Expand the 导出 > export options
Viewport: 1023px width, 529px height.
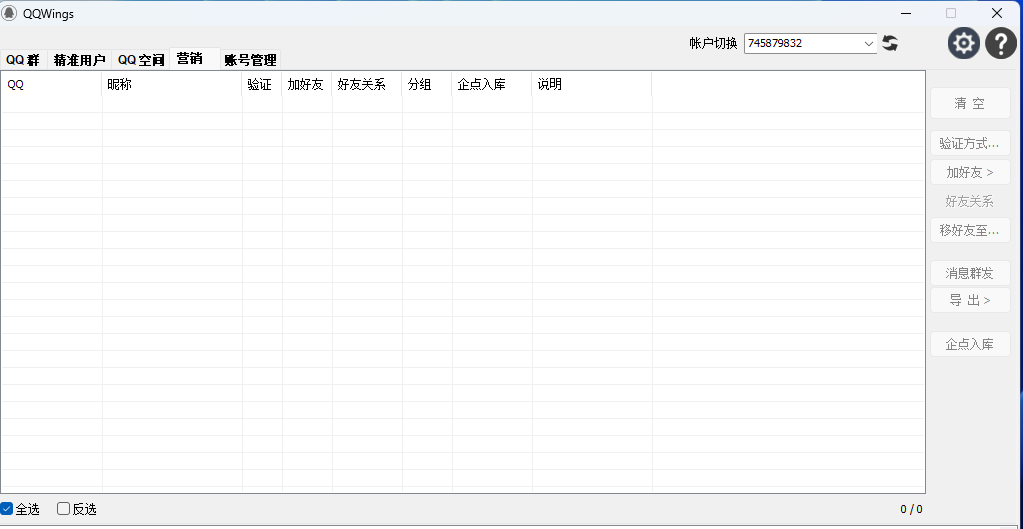970,300
